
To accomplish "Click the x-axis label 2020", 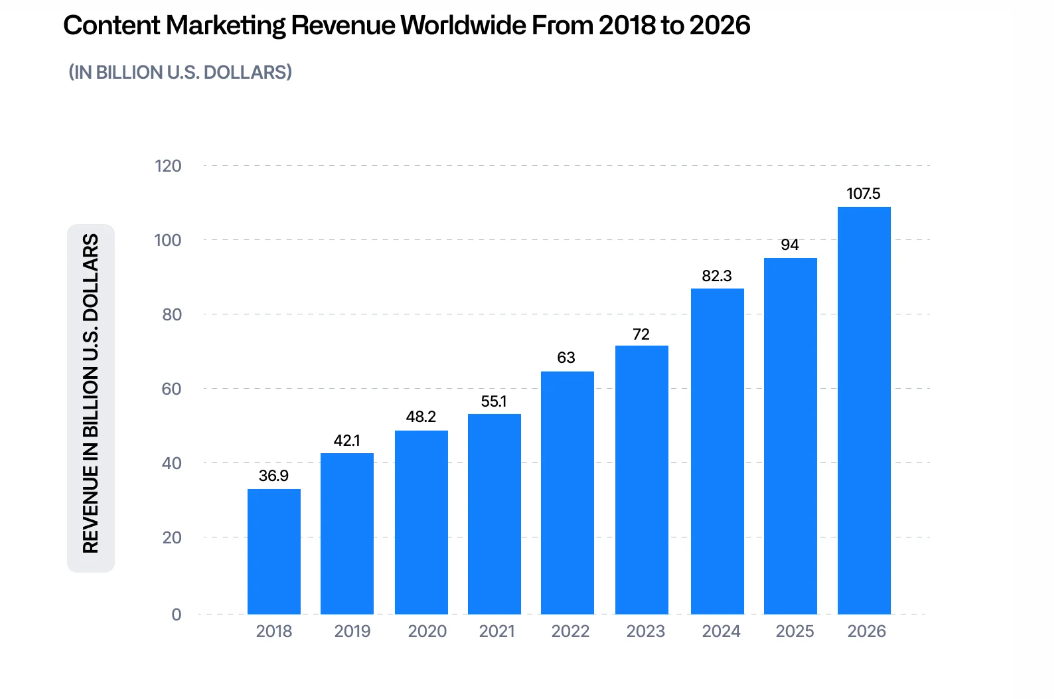I will pos(427,631).
